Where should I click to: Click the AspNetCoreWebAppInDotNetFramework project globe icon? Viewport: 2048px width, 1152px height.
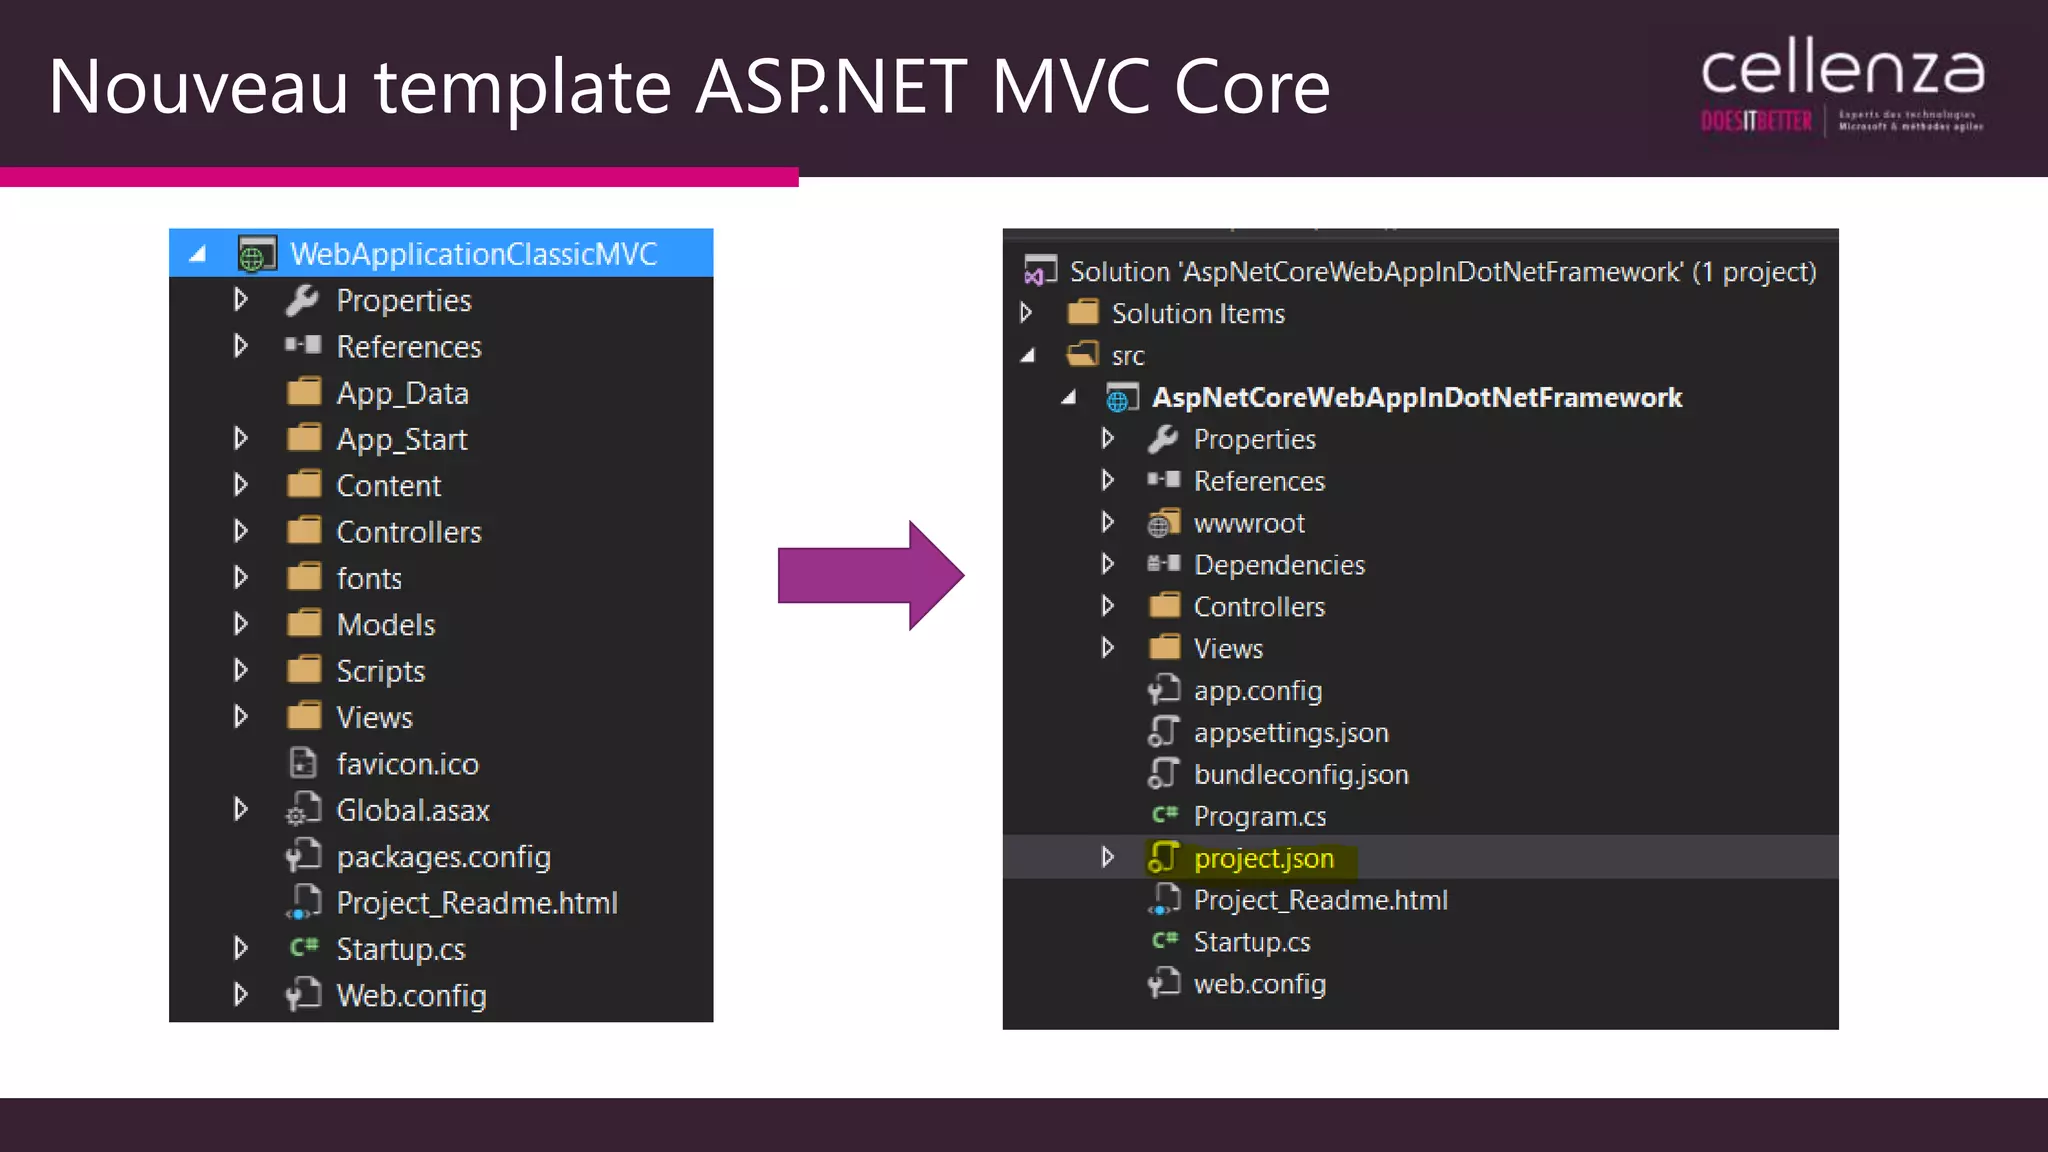(x=1122, y=397)
